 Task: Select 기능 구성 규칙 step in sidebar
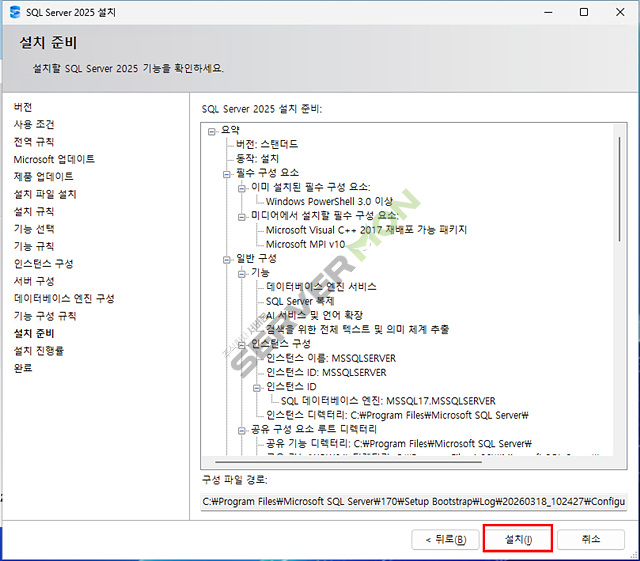[45, 316]
